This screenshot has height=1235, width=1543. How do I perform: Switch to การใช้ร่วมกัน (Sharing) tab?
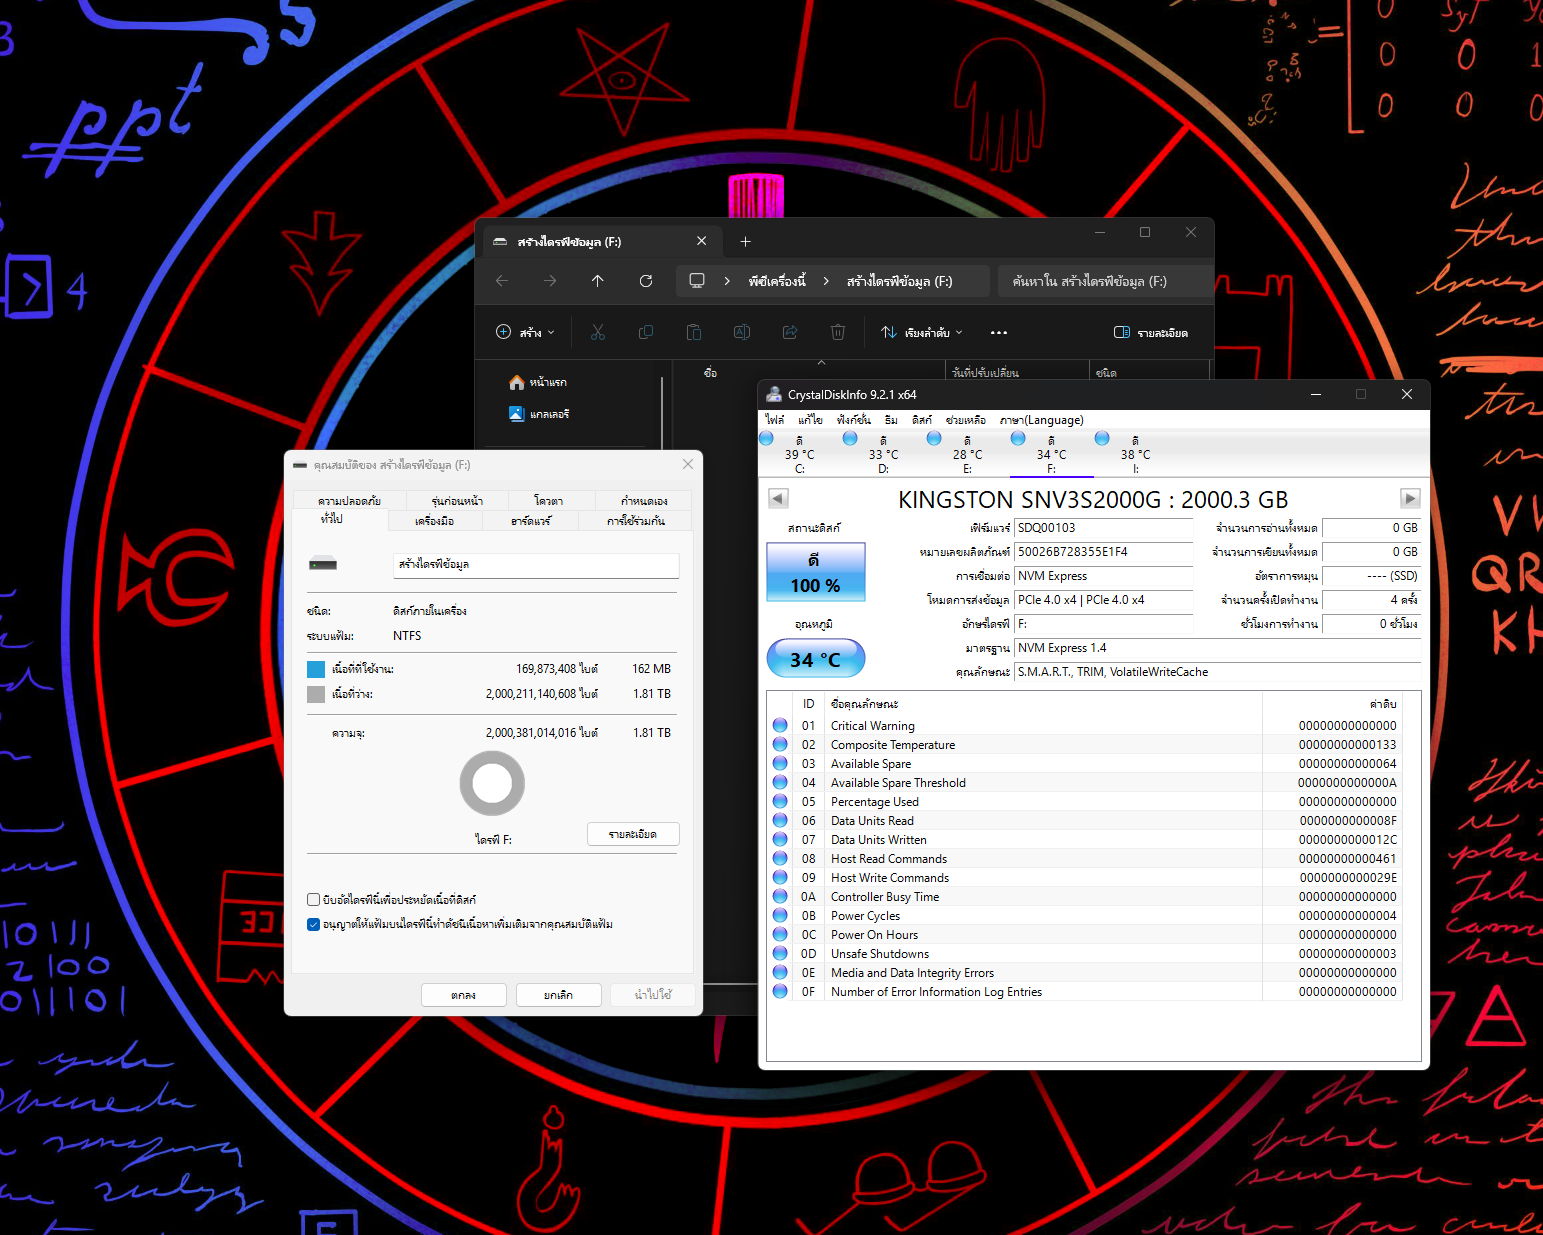(x=636, y=520)
